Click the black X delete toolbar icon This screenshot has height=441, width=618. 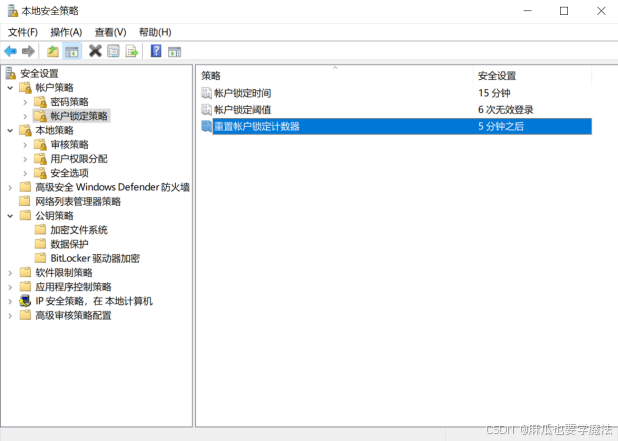click(x=95, y=51)
